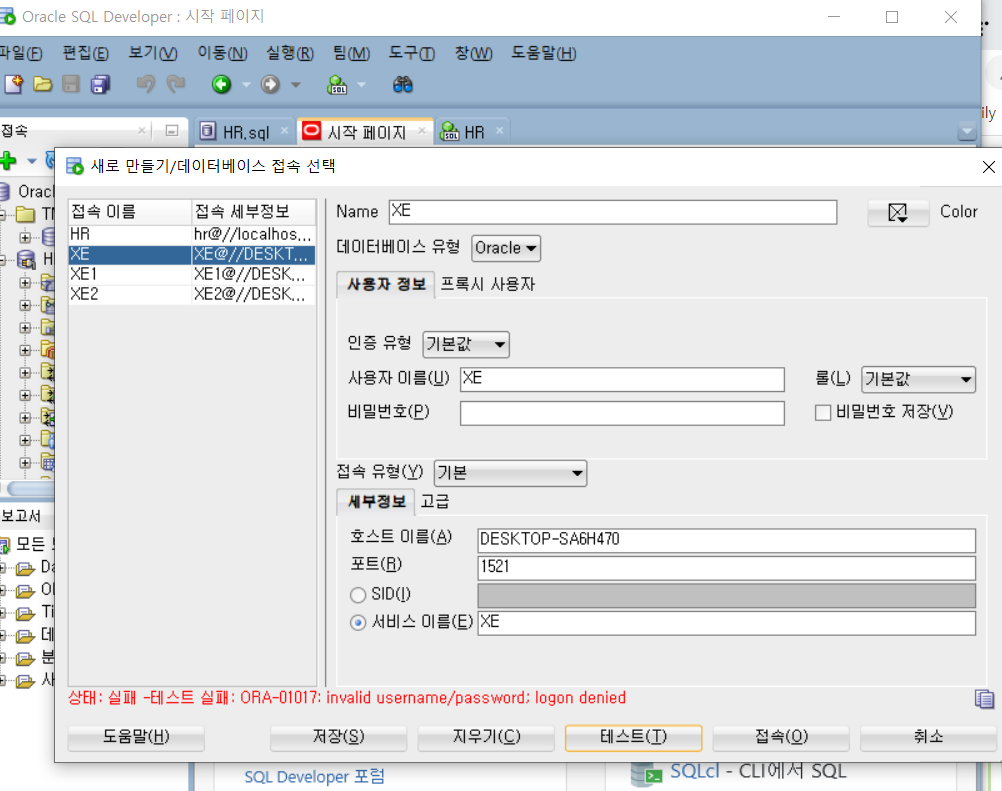
Task: Open the 도움말 menu
Action: click(544, 53)
